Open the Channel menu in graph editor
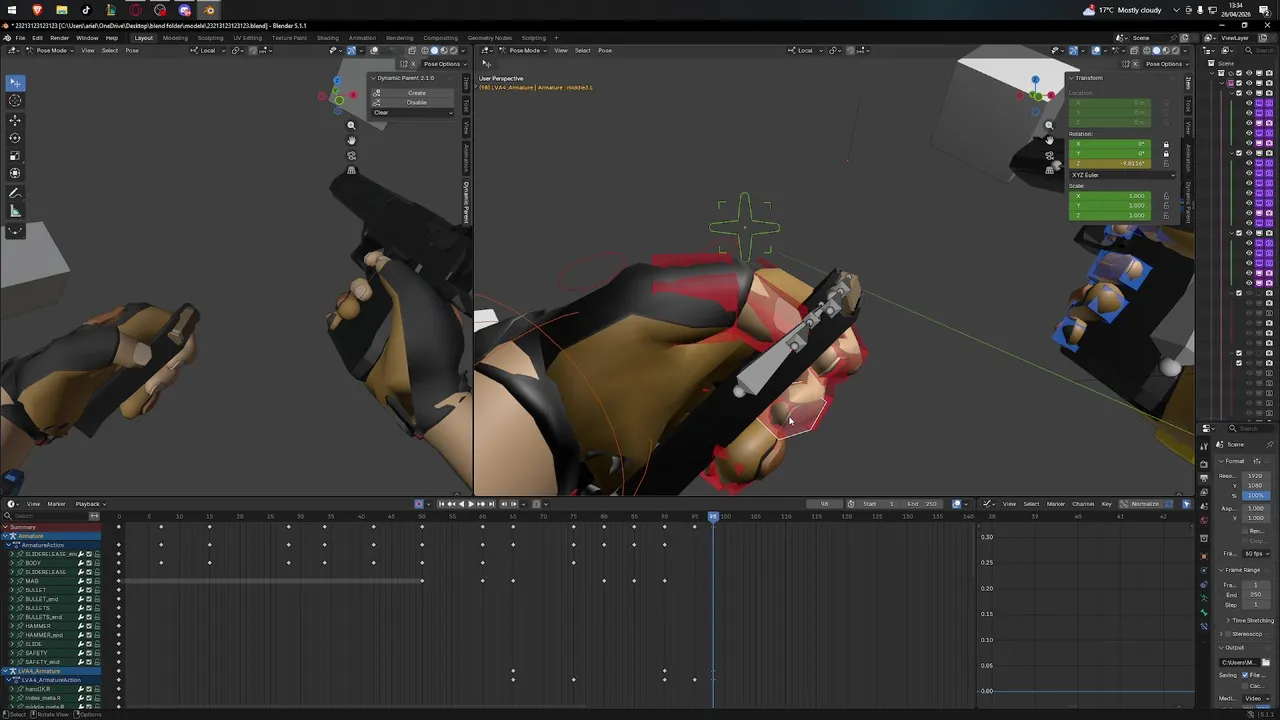Screen dimensions: 1280x720 [1083, 504]
